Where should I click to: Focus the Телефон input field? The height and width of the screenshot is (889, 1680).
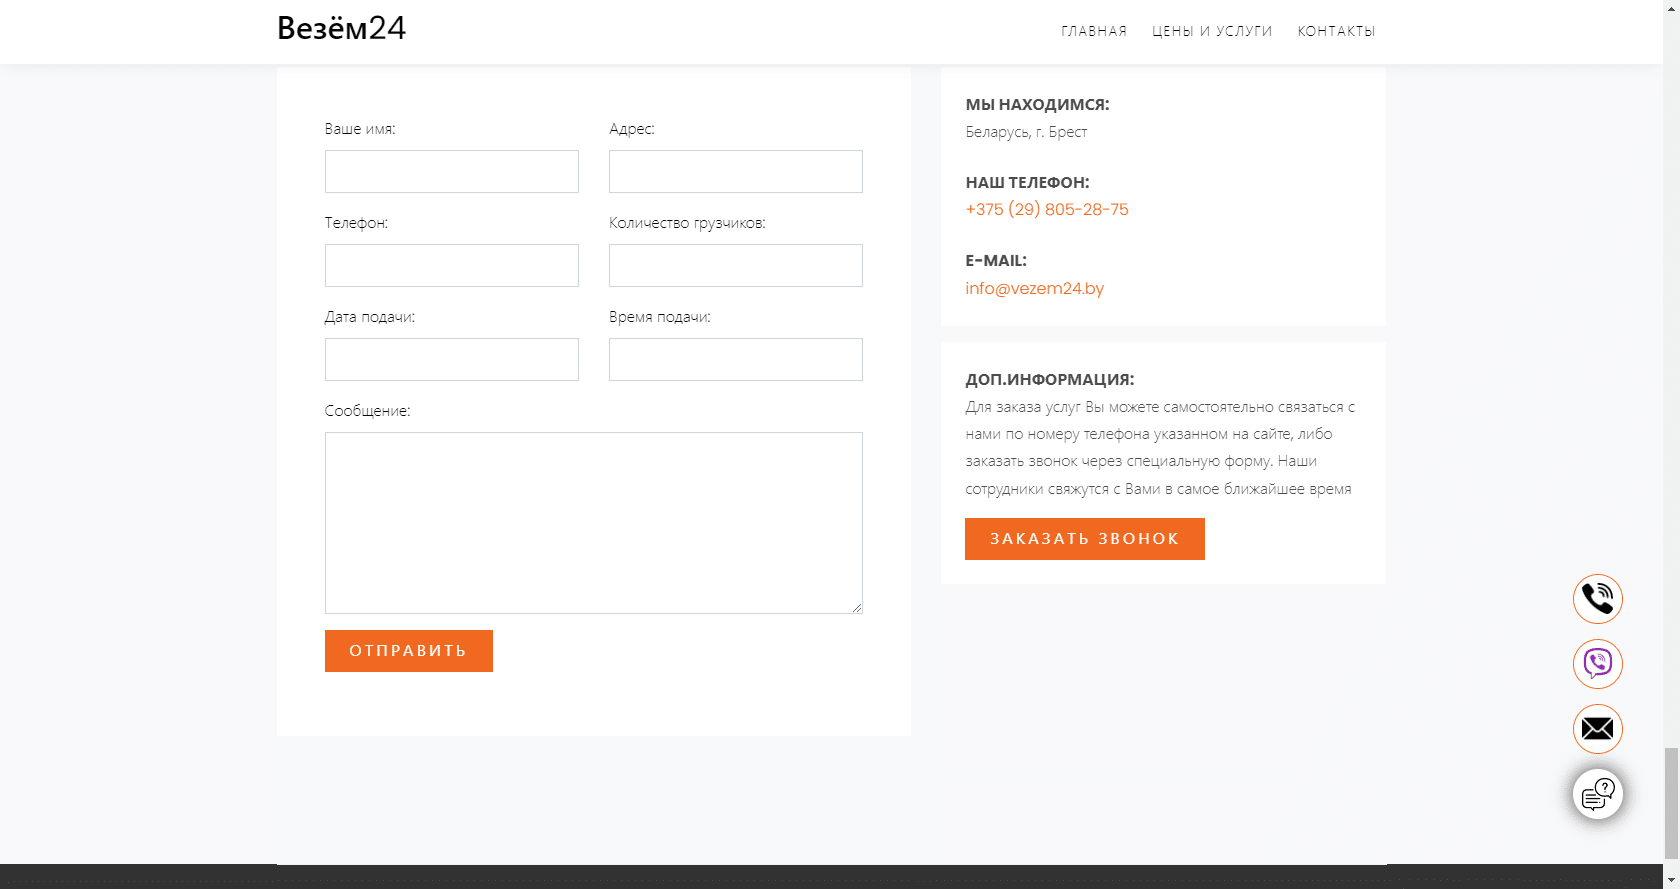pyautogui.click(x=452, y=266)
